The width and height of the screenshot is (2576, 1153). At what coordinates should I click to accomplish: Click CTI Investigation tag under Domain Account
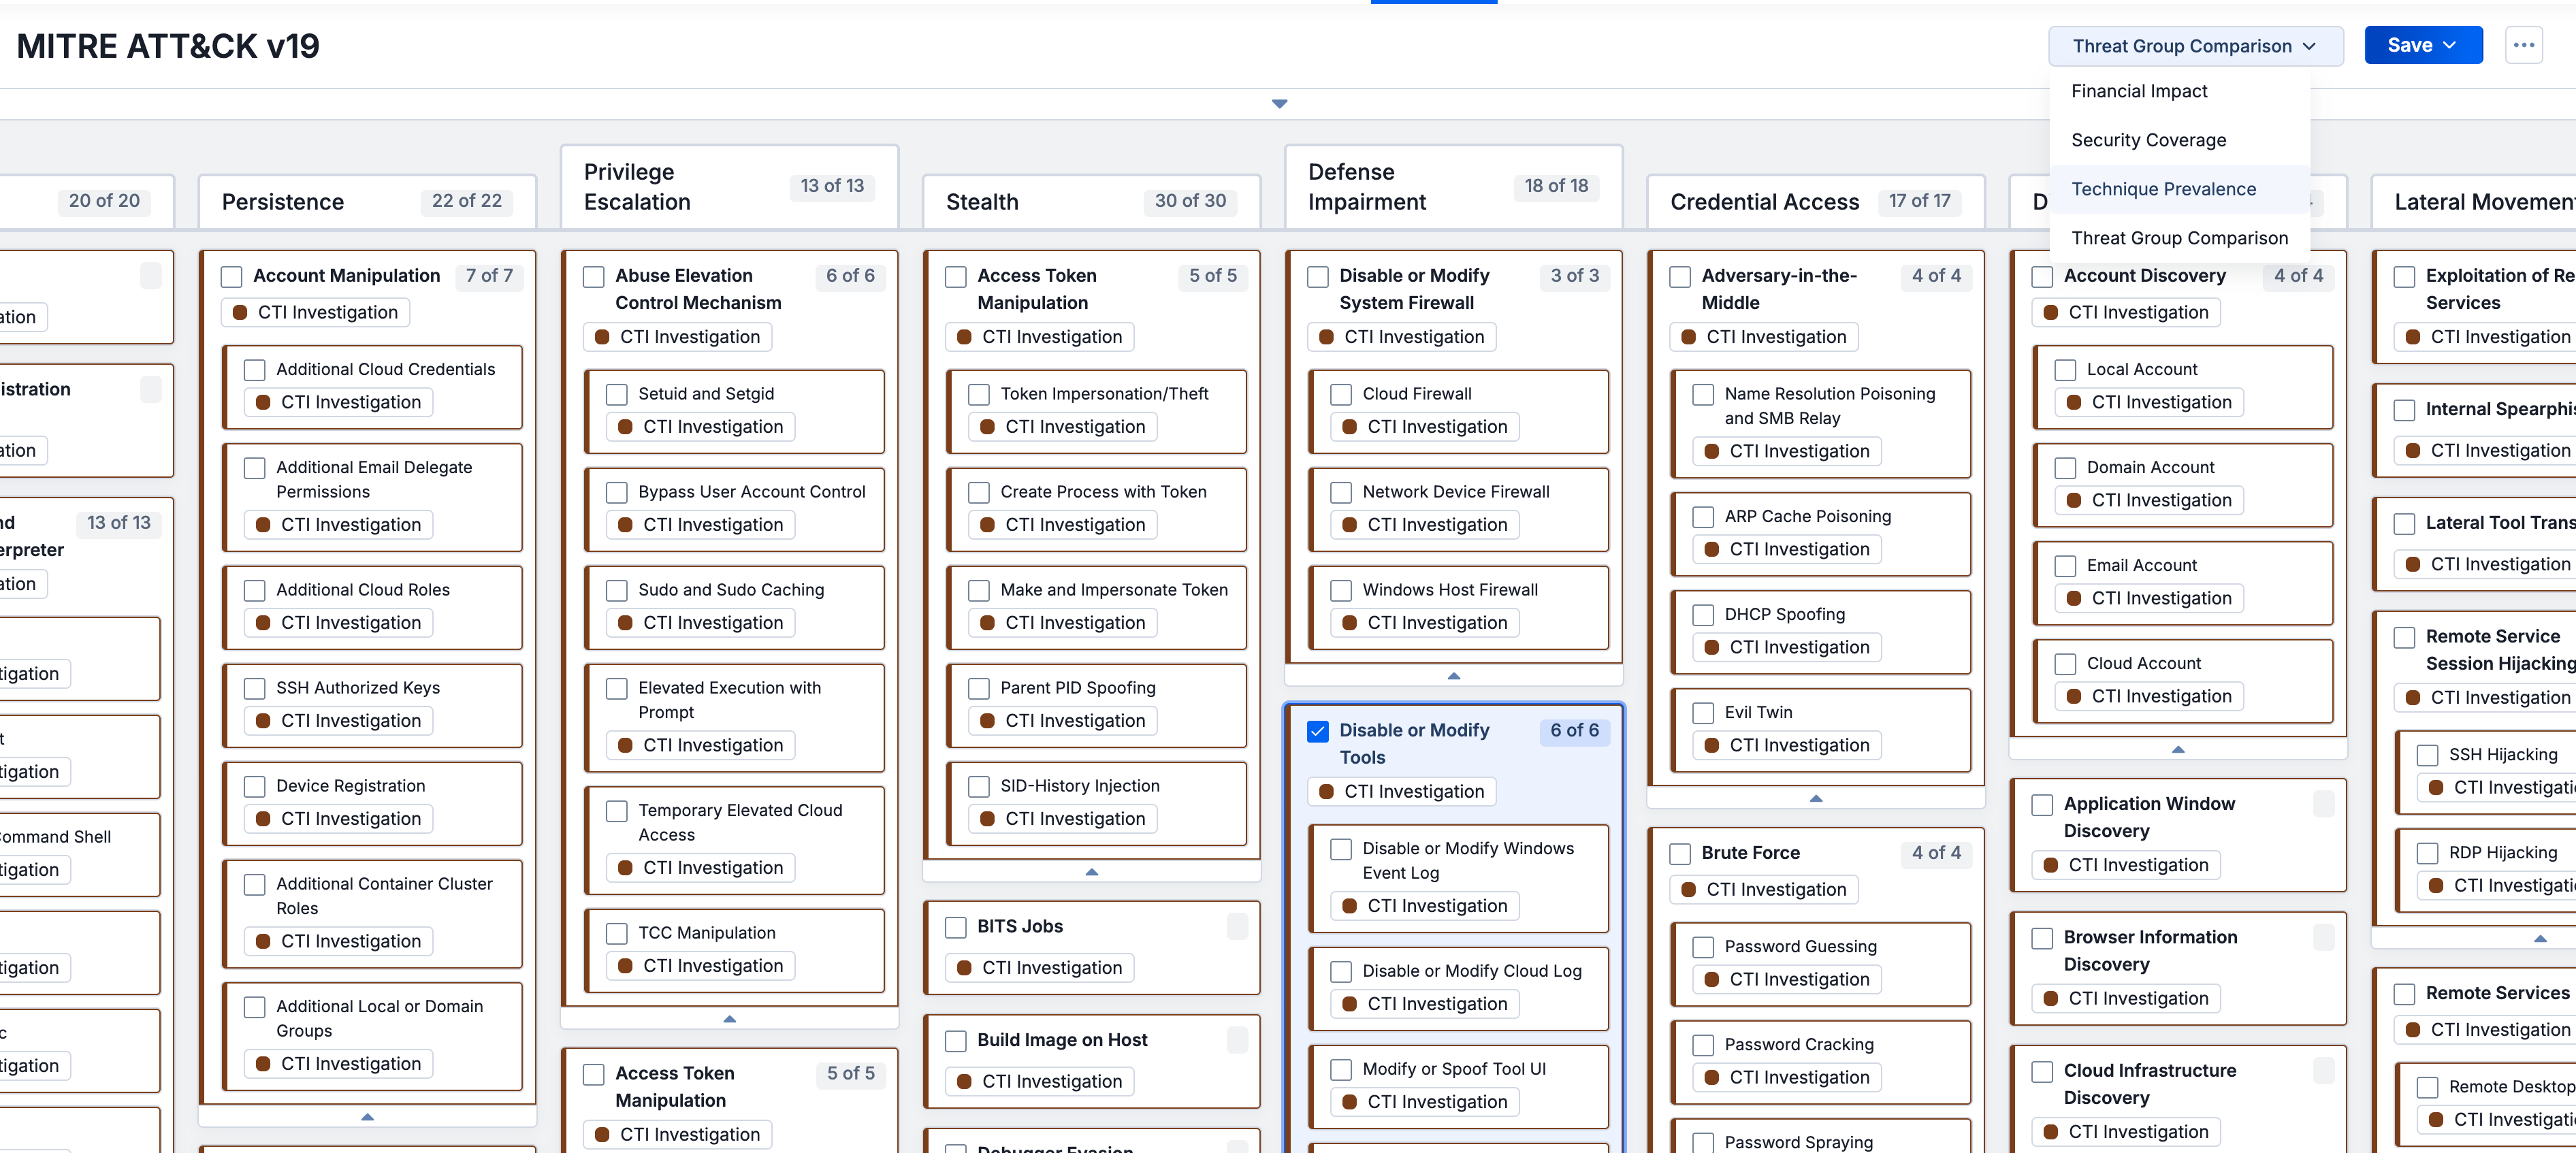[2149, 501]
